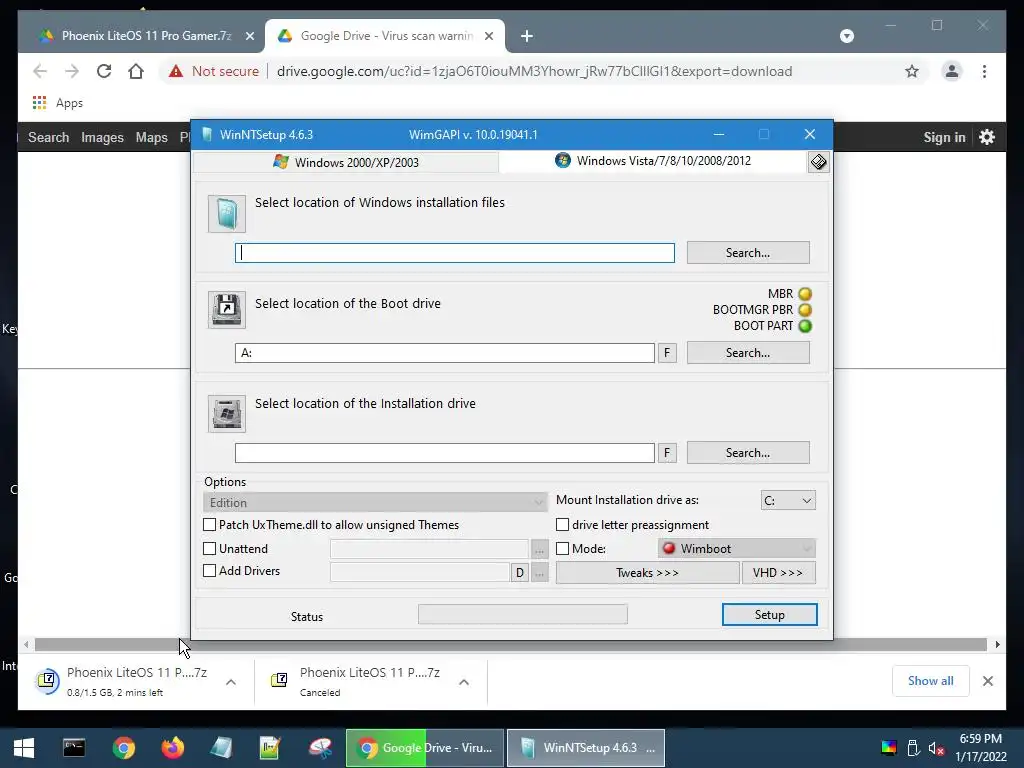Launch Command Prompt from the taskbar
Viewport: 1024px width, 768px height.
coord(74,748)
